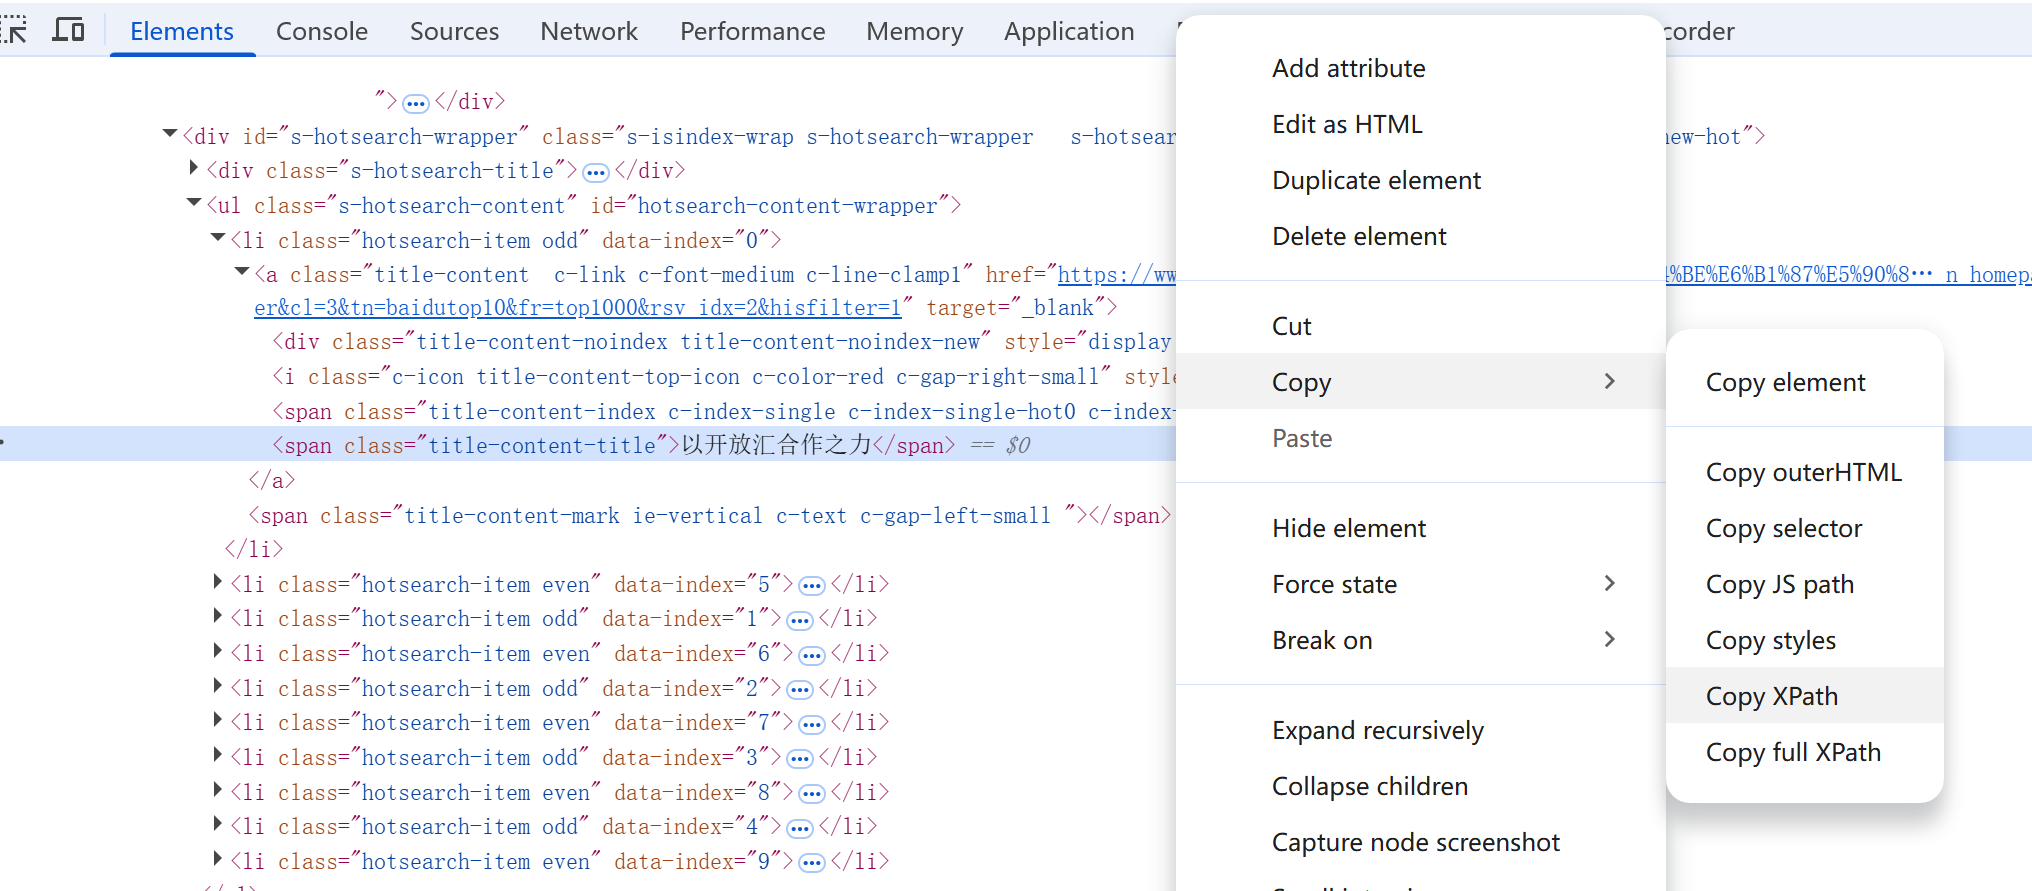The width and height of the screenshot is (2032, 891).
Task: Expand the li data-index="2" node
Action: click(x=218, y=686)
